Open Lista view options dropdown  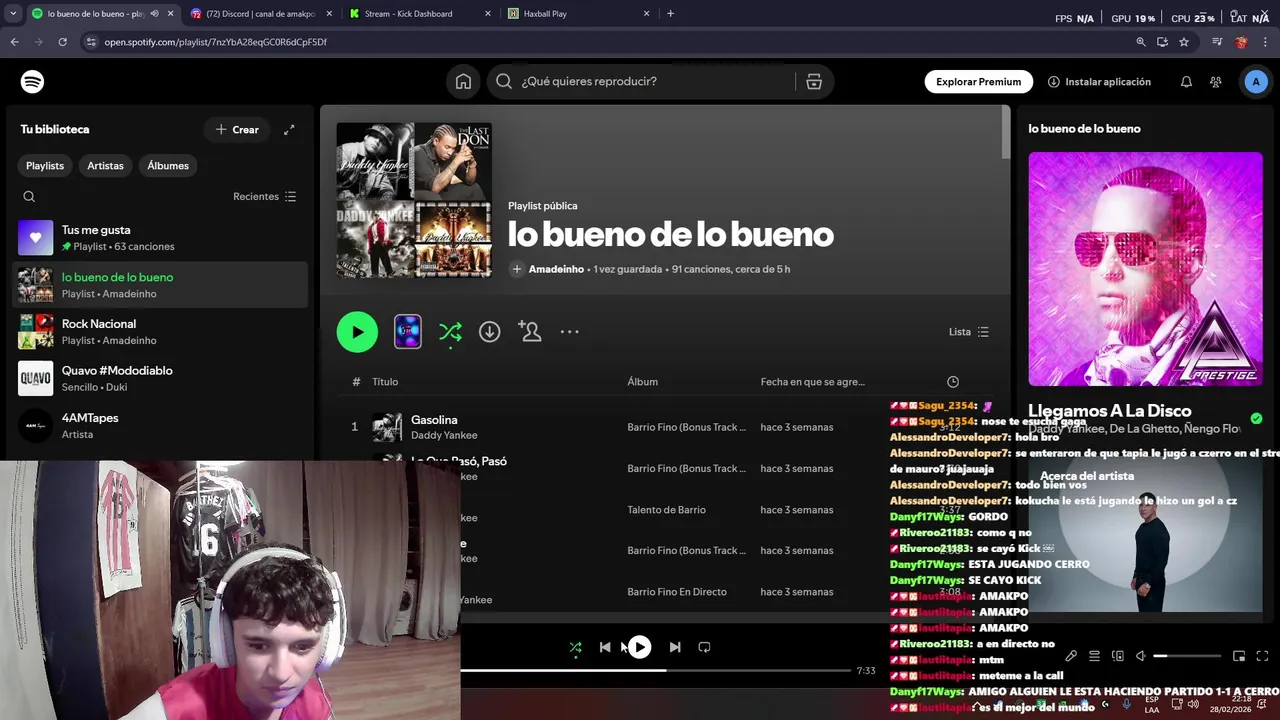point(969,332)
